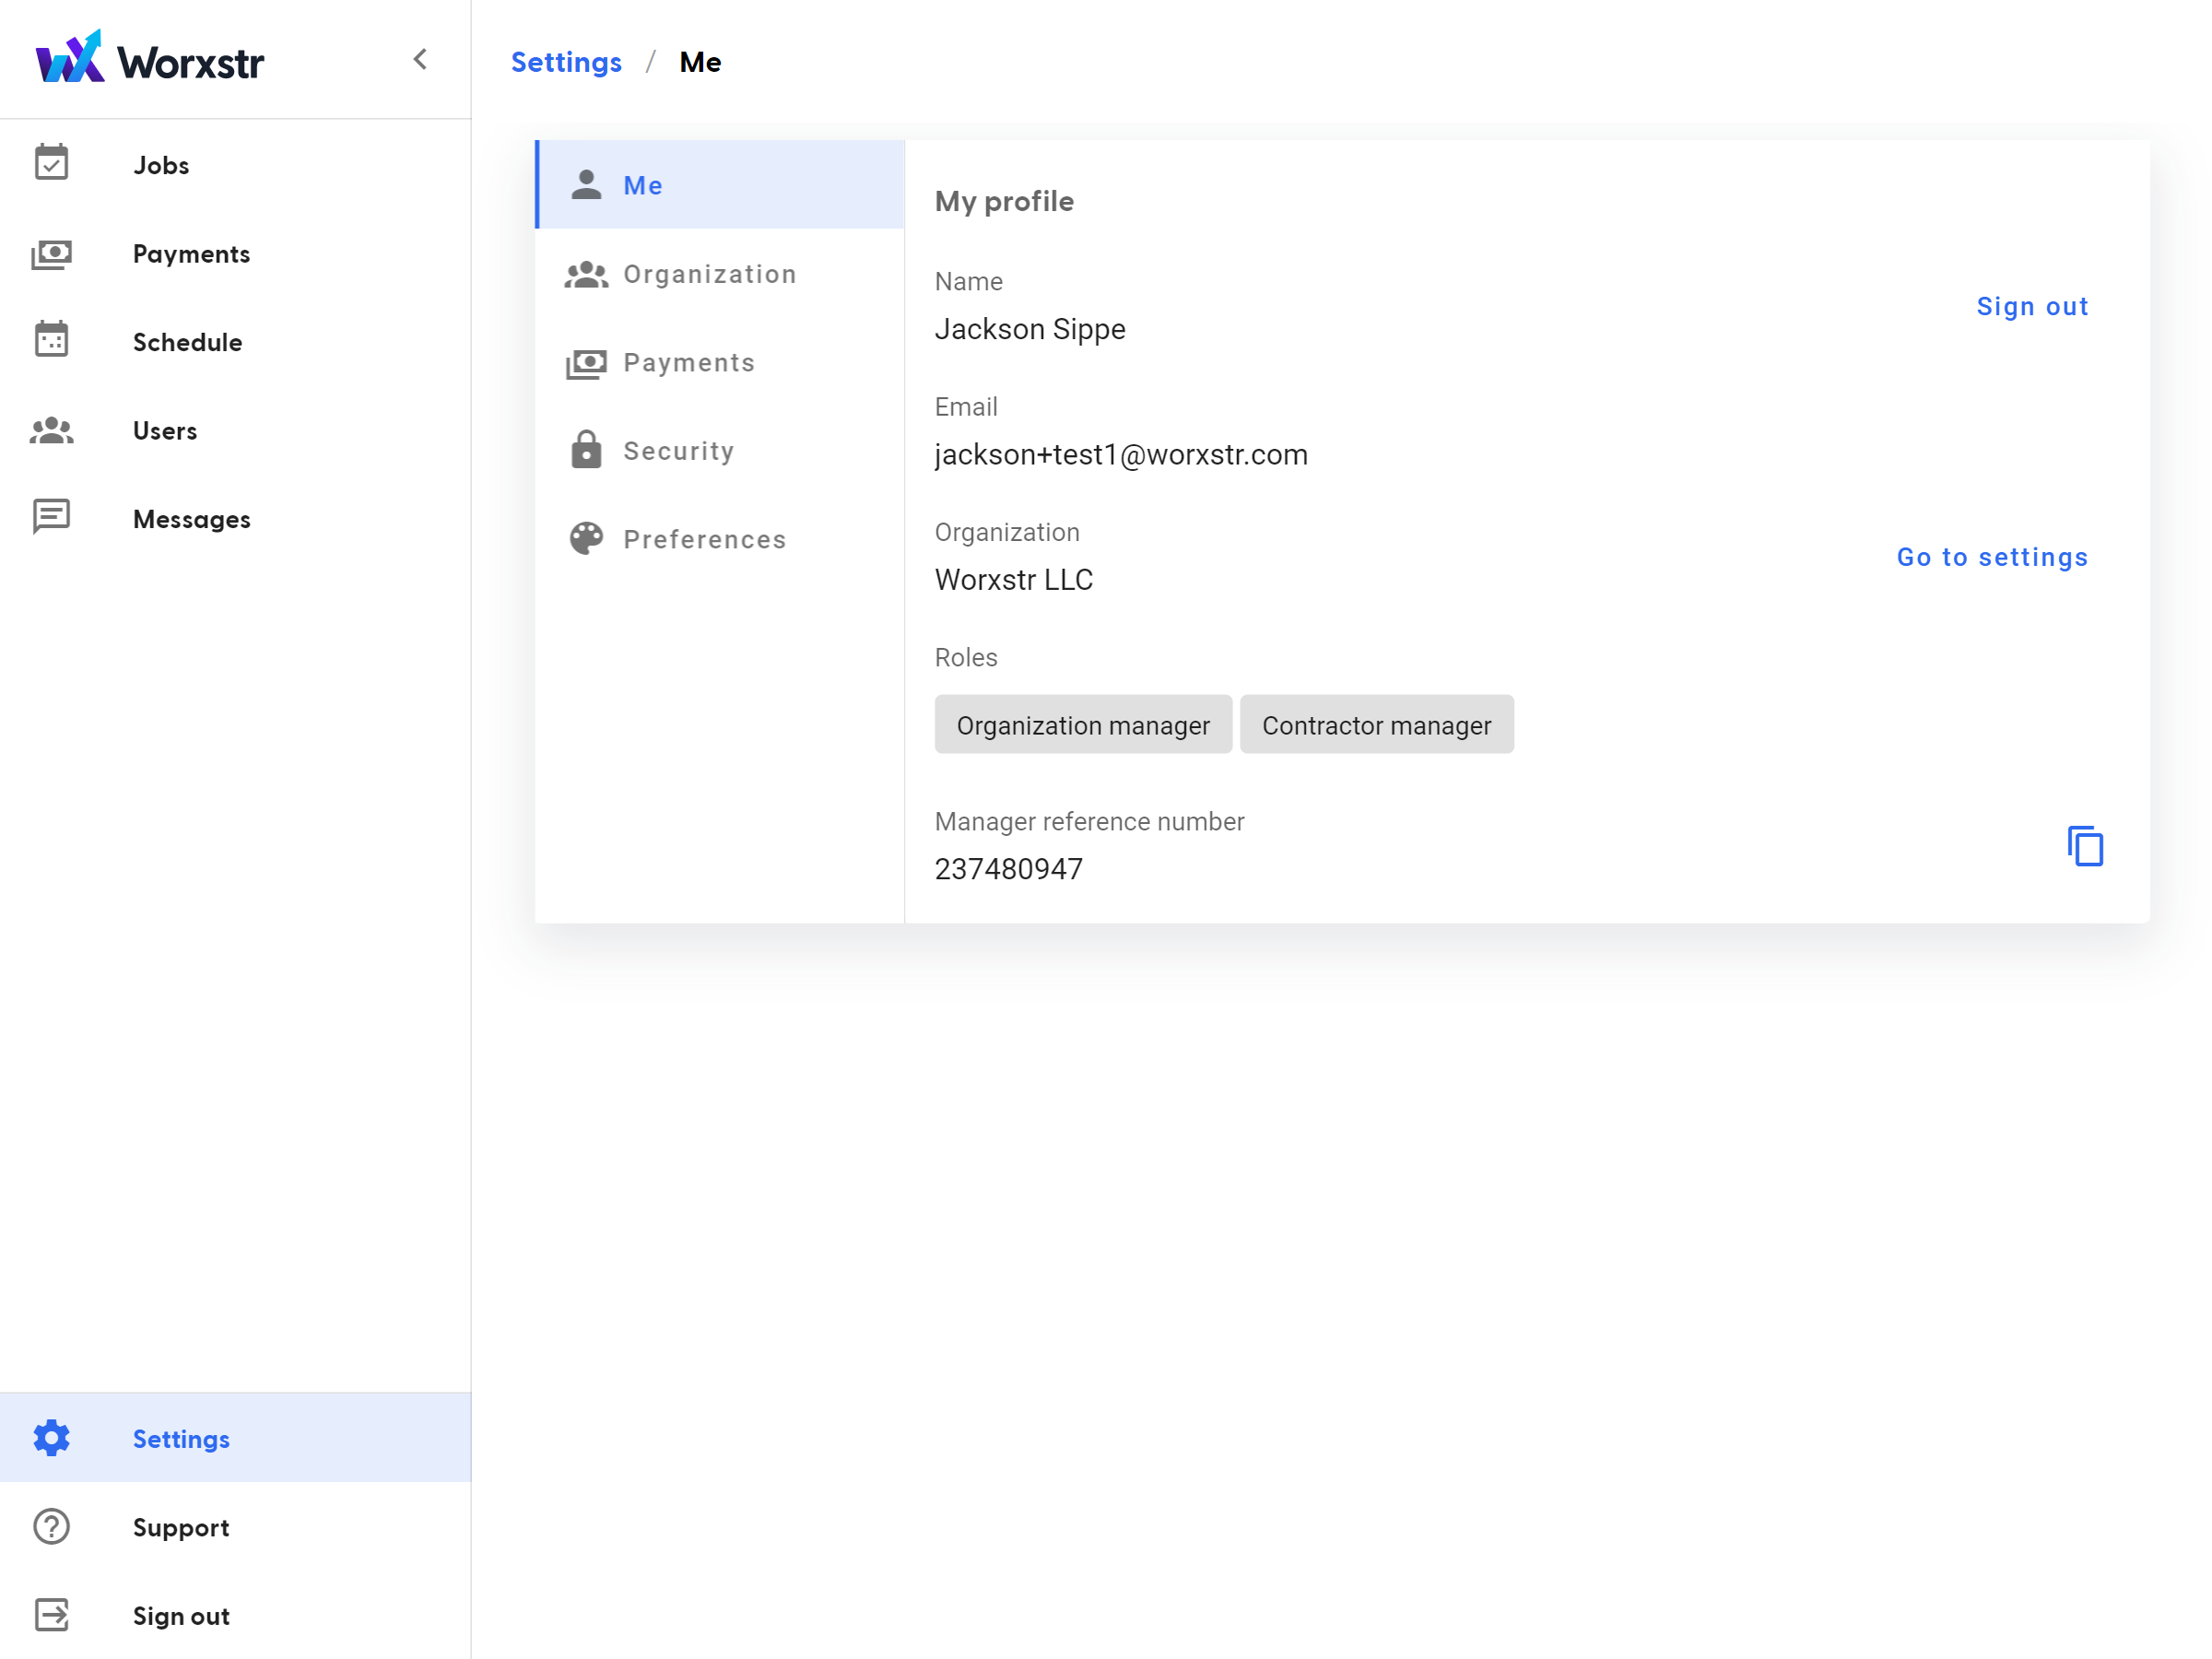Open the Organization settings tab
The width and height of the screenshot is (2212, 1659).
[709, 274]
